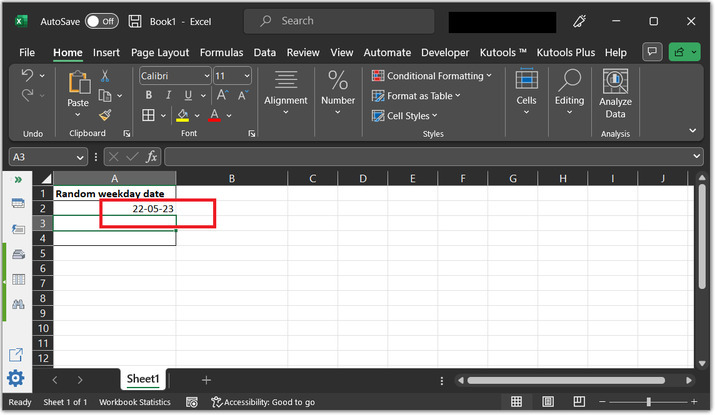This screenshot has height=415, width=715.
Task: Click the Name Box showing A3
Action: [x=47, y=157]
